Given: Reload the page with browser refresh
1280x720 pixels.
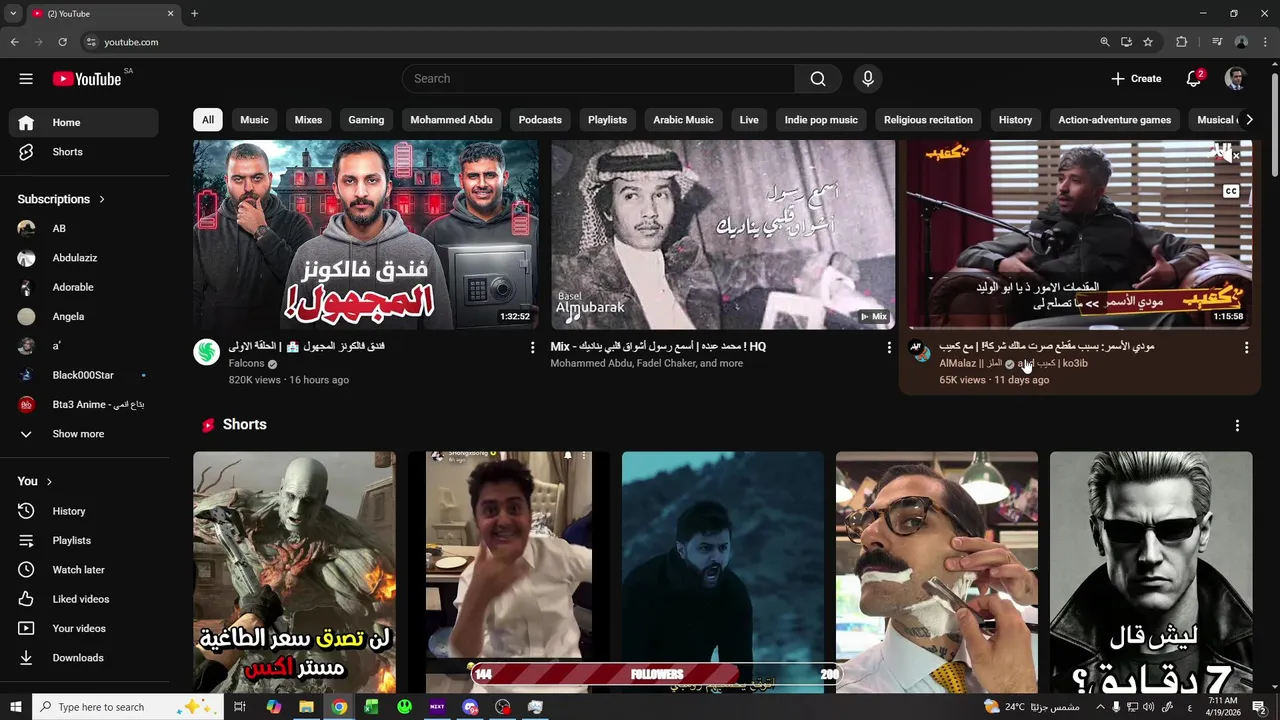Looking at the screenshot, I should (62, 42).
